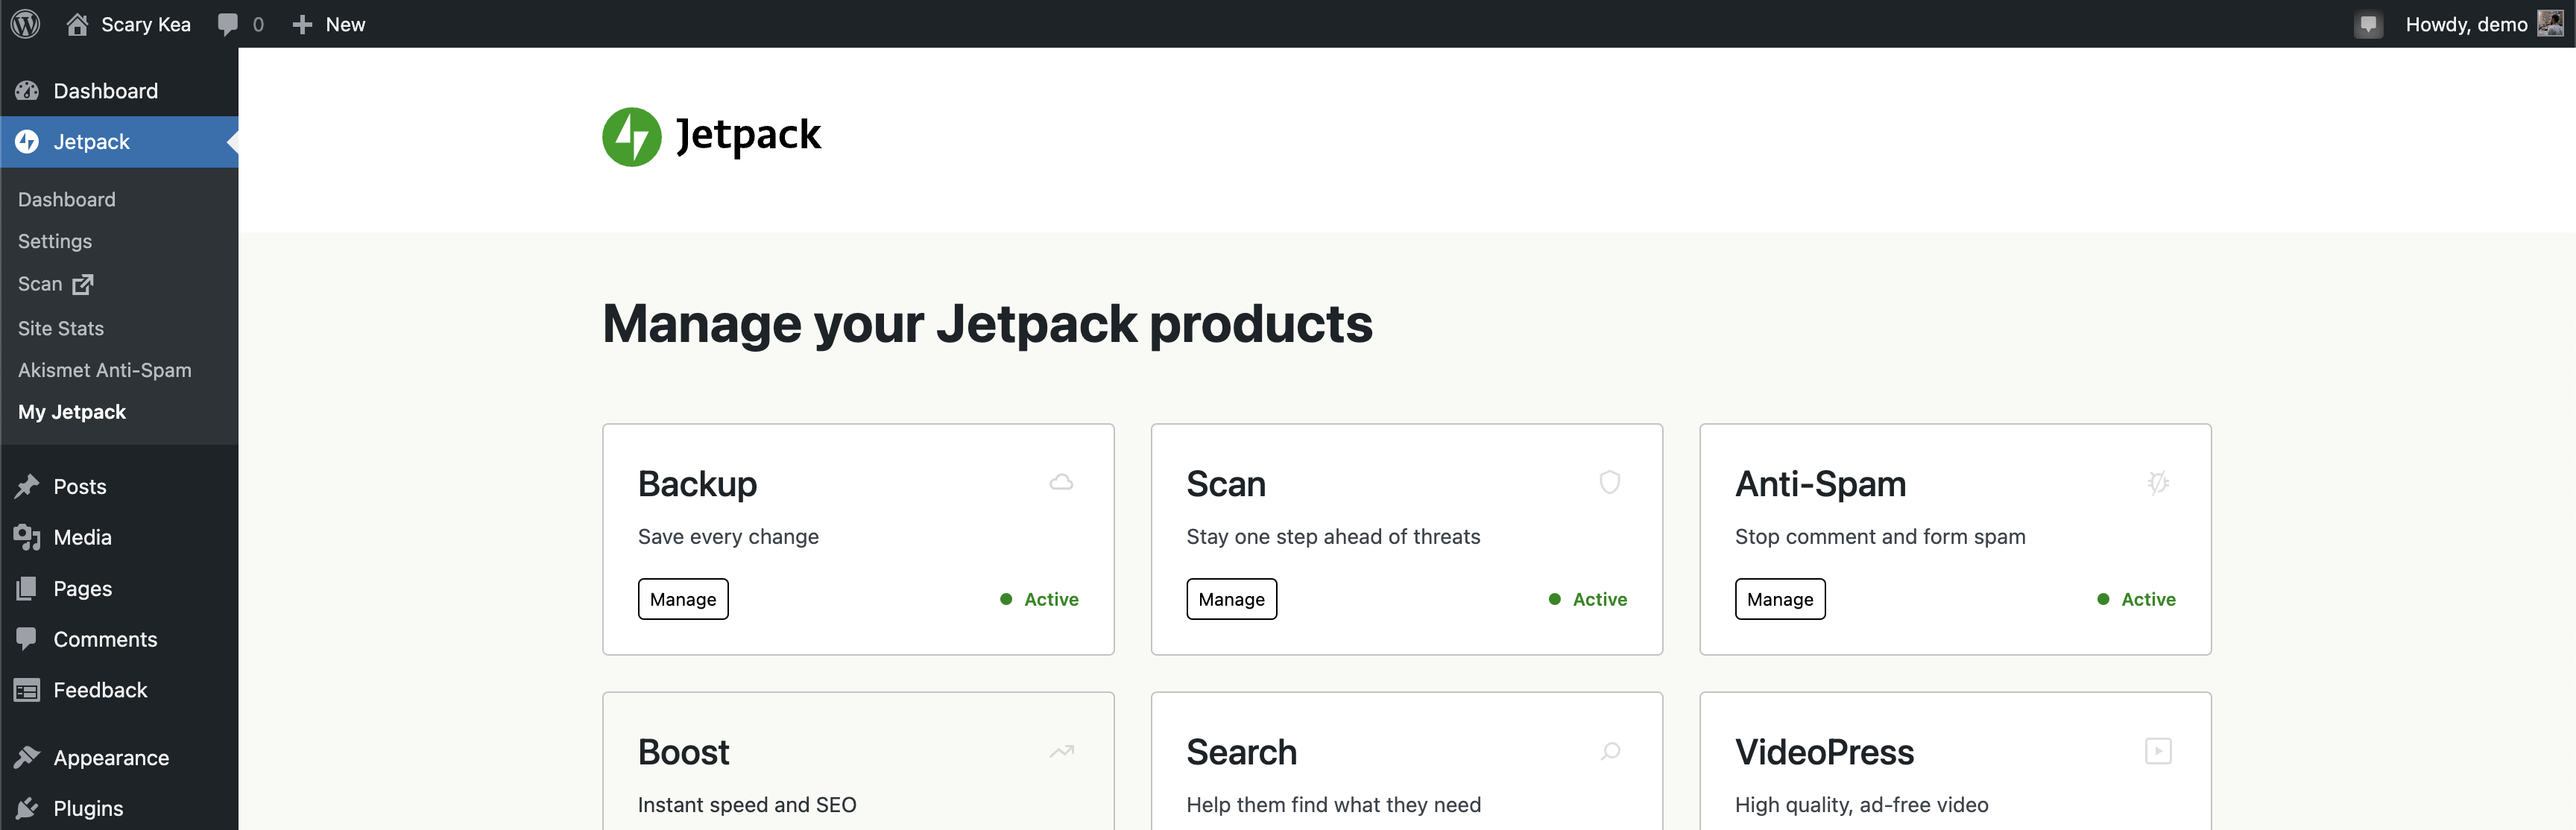Click the trend arrow icon on Boost card

click(x=1061, y=751)
